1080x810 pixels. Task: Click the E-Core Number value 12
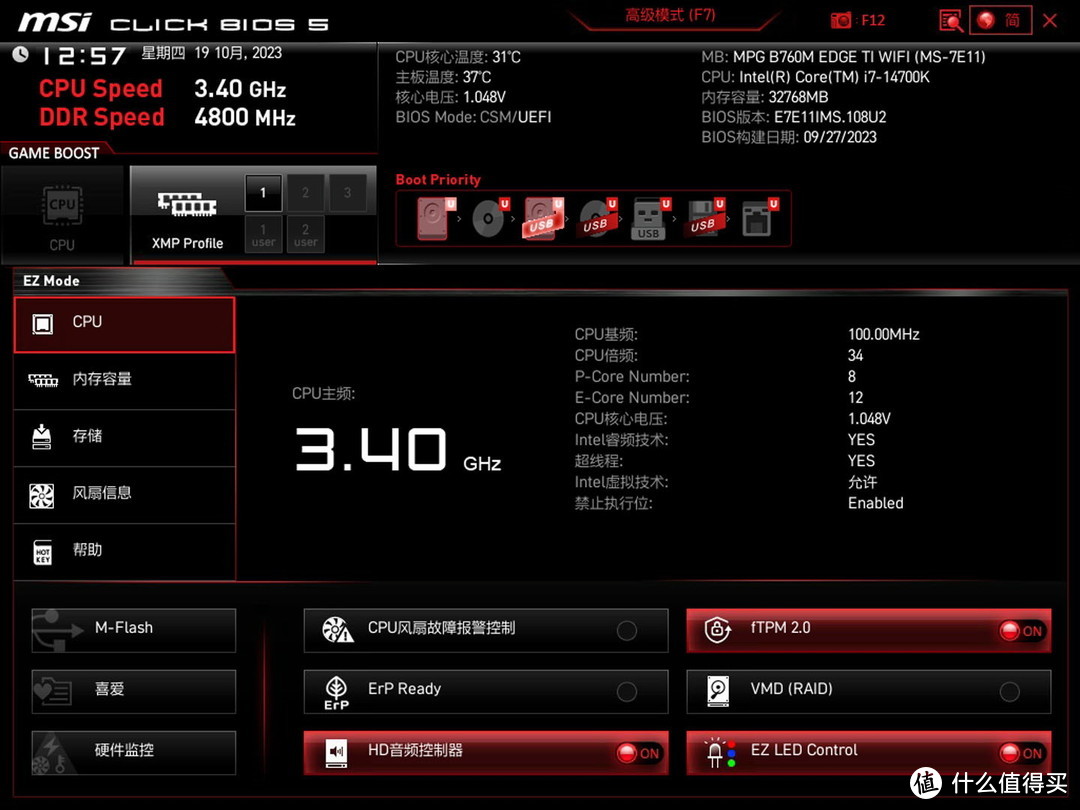[855, 398]
